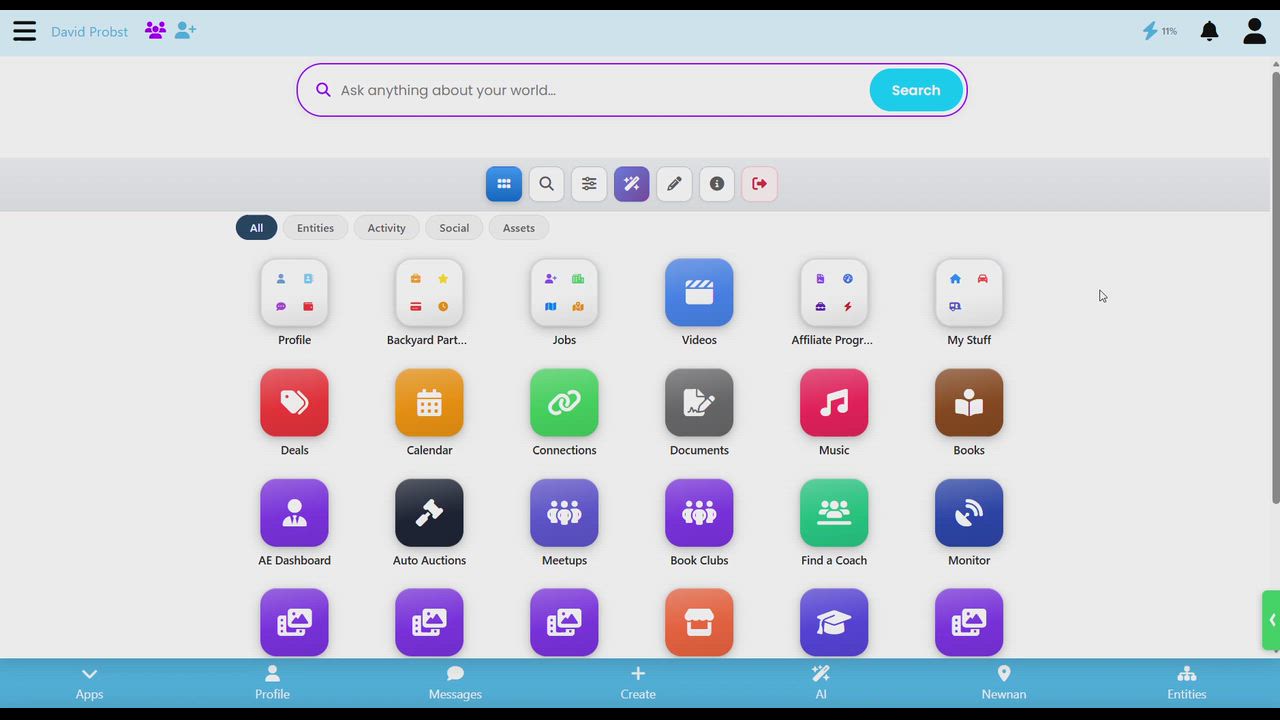Open the filter sliders toolbar button

(x=589, y=184)
